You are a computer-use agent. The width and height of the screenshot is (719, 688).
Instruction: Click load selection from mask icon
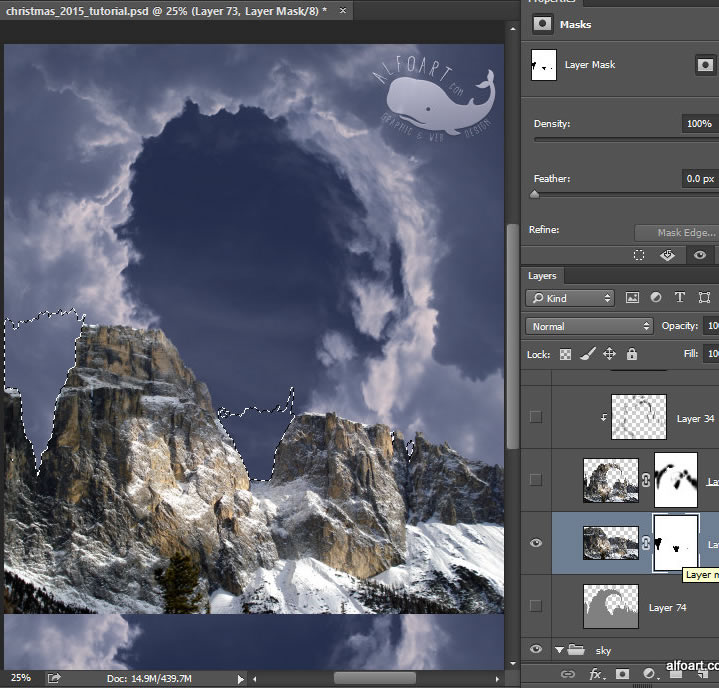(639, 255)
